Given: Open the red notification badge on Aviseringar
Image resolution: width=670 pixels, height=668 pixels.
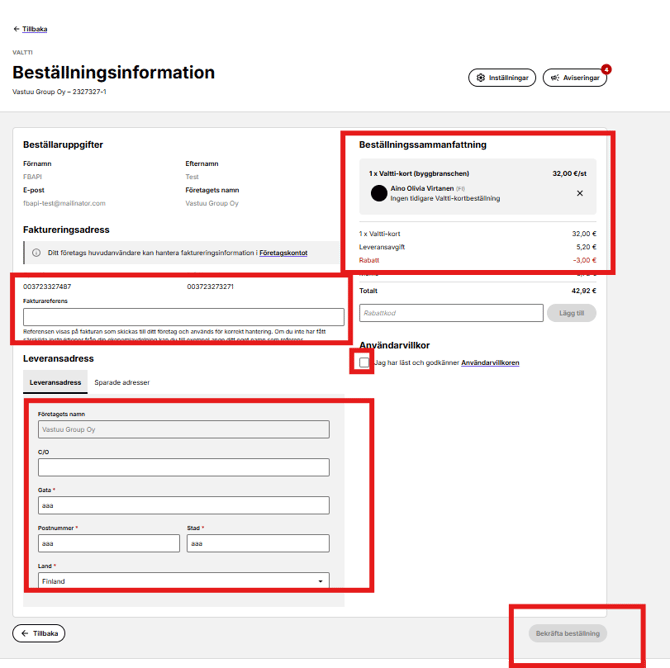Looking at the screenshot, I should 606,69.
